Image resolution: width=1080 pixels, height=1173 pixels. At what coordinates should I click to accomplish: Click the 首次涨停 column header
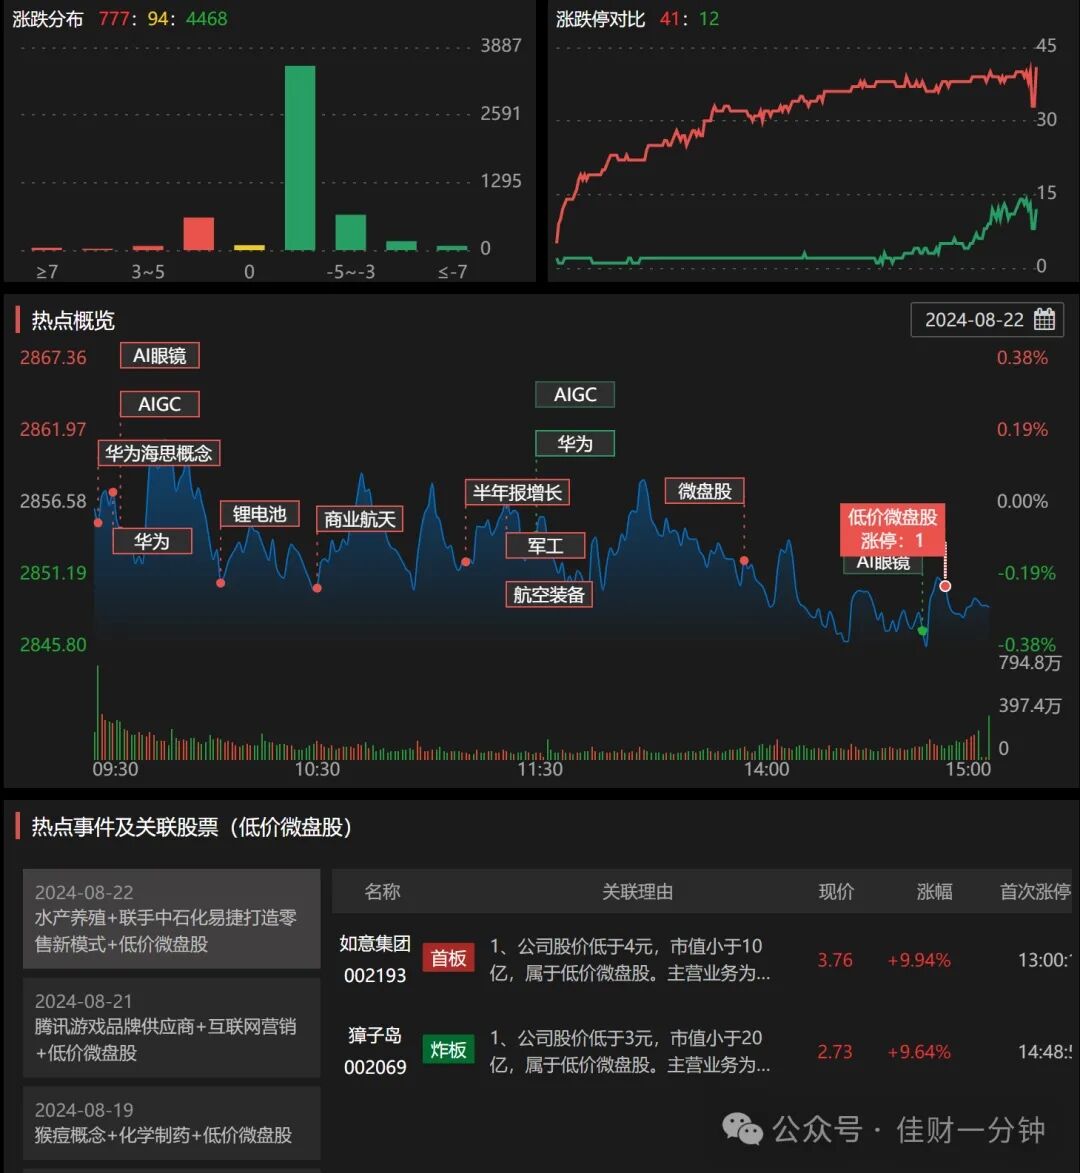click(x=1036, y=891)
